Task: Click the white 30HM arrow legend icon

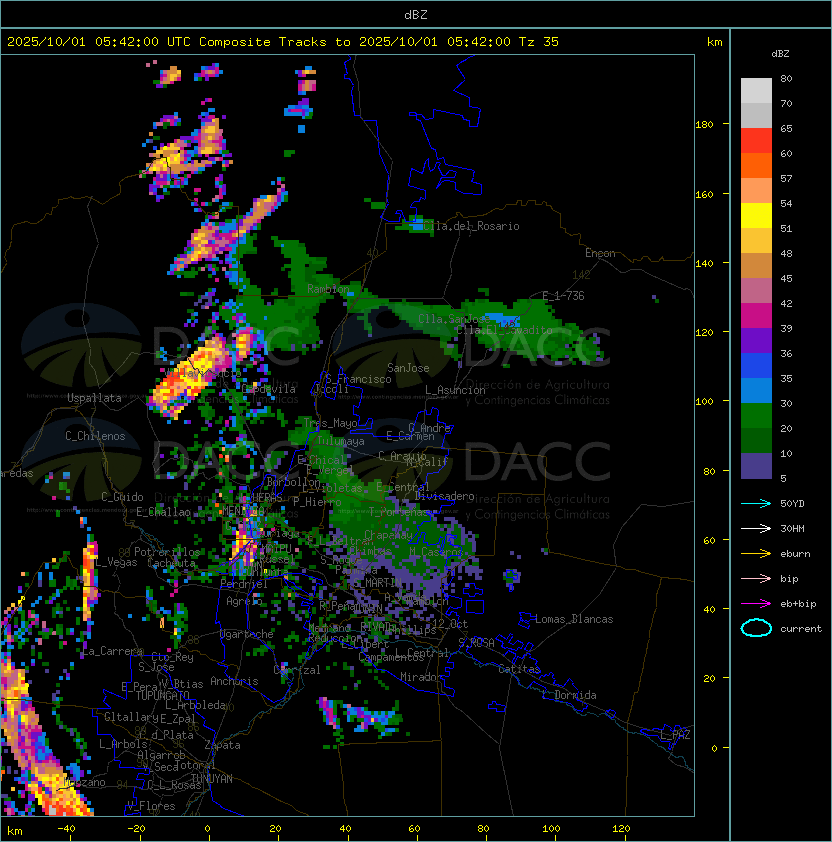Action: 756,529
